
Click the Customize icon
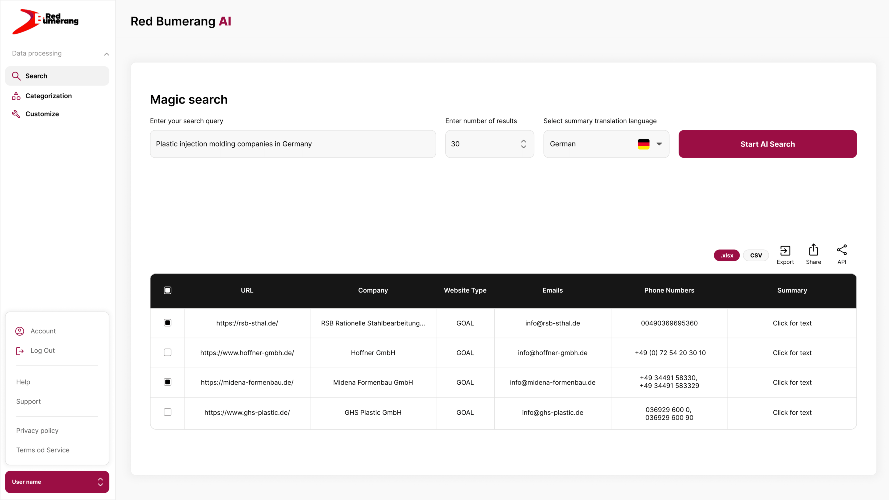tap(16, 114)
